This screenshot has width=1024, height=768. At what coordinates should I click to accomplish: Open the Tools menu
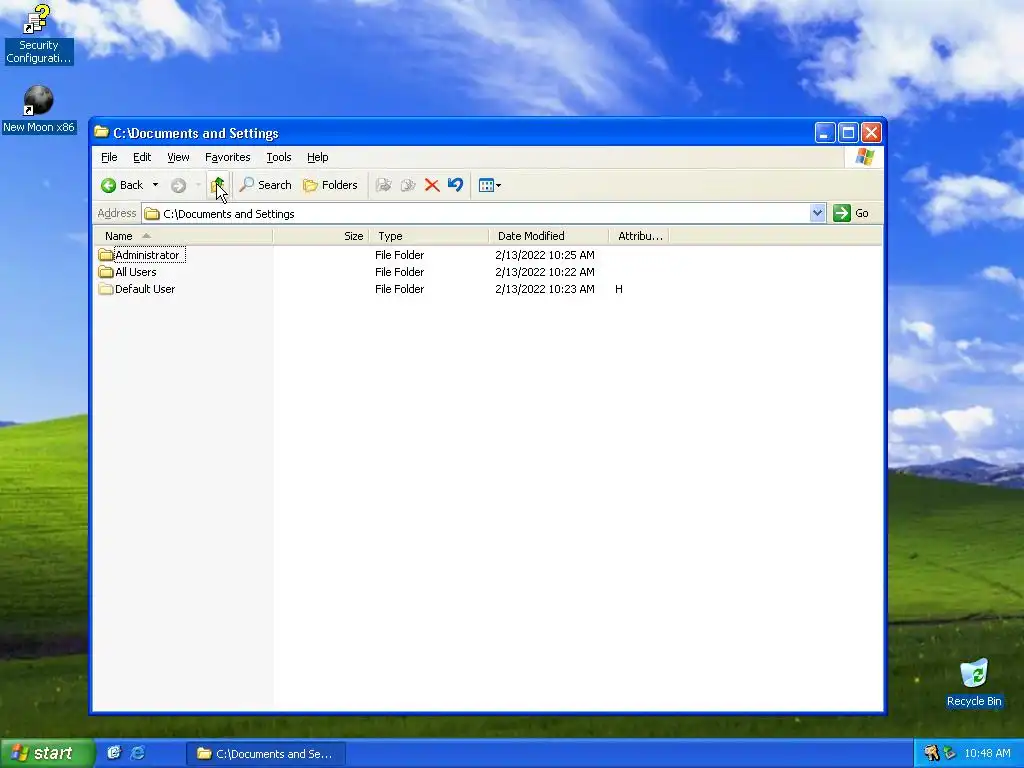tap(279, 157)
